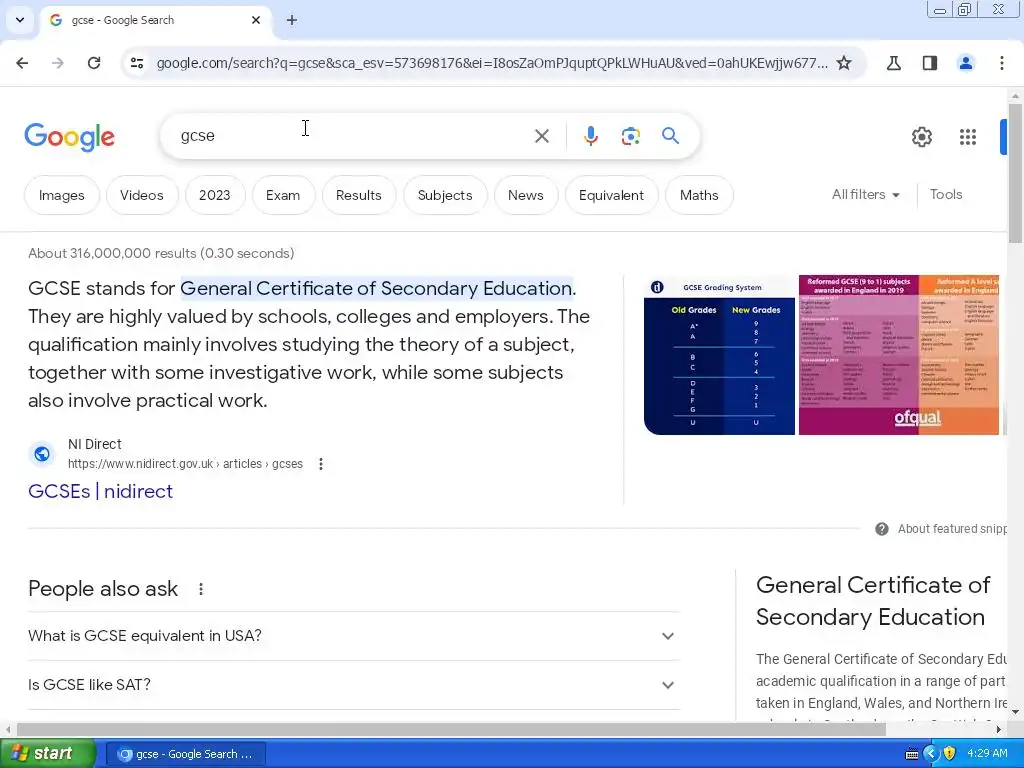Open the Chrome profile avatar
The image size is (1024, 768).
965,63
